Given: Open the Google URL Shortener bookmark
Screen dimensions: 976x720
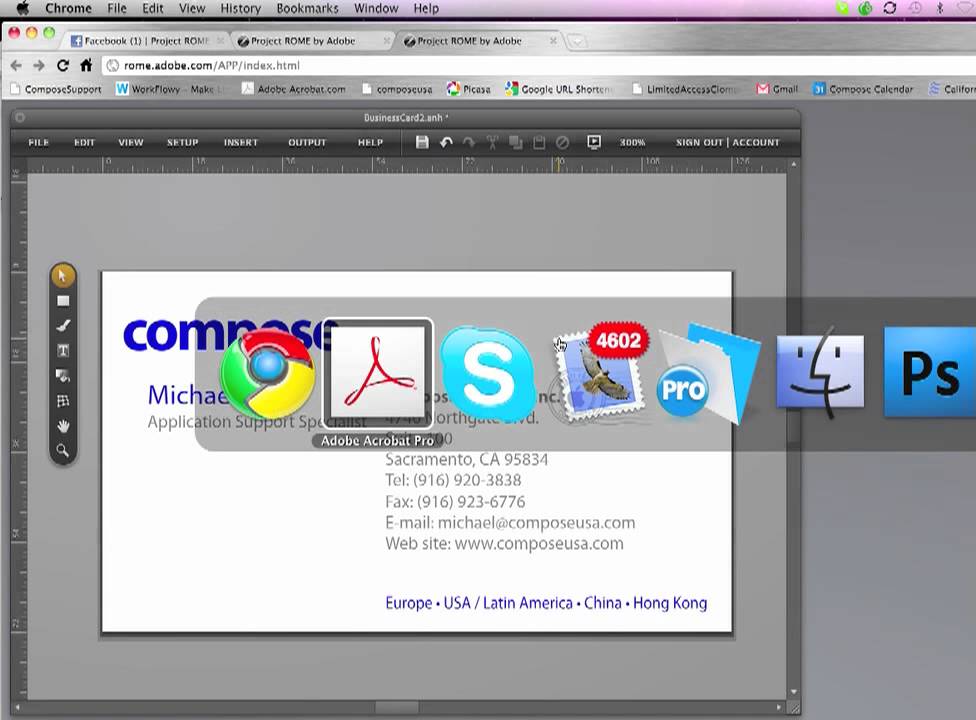Looking at the screenshot, I should pyautogui.click(x=560, y=89).
